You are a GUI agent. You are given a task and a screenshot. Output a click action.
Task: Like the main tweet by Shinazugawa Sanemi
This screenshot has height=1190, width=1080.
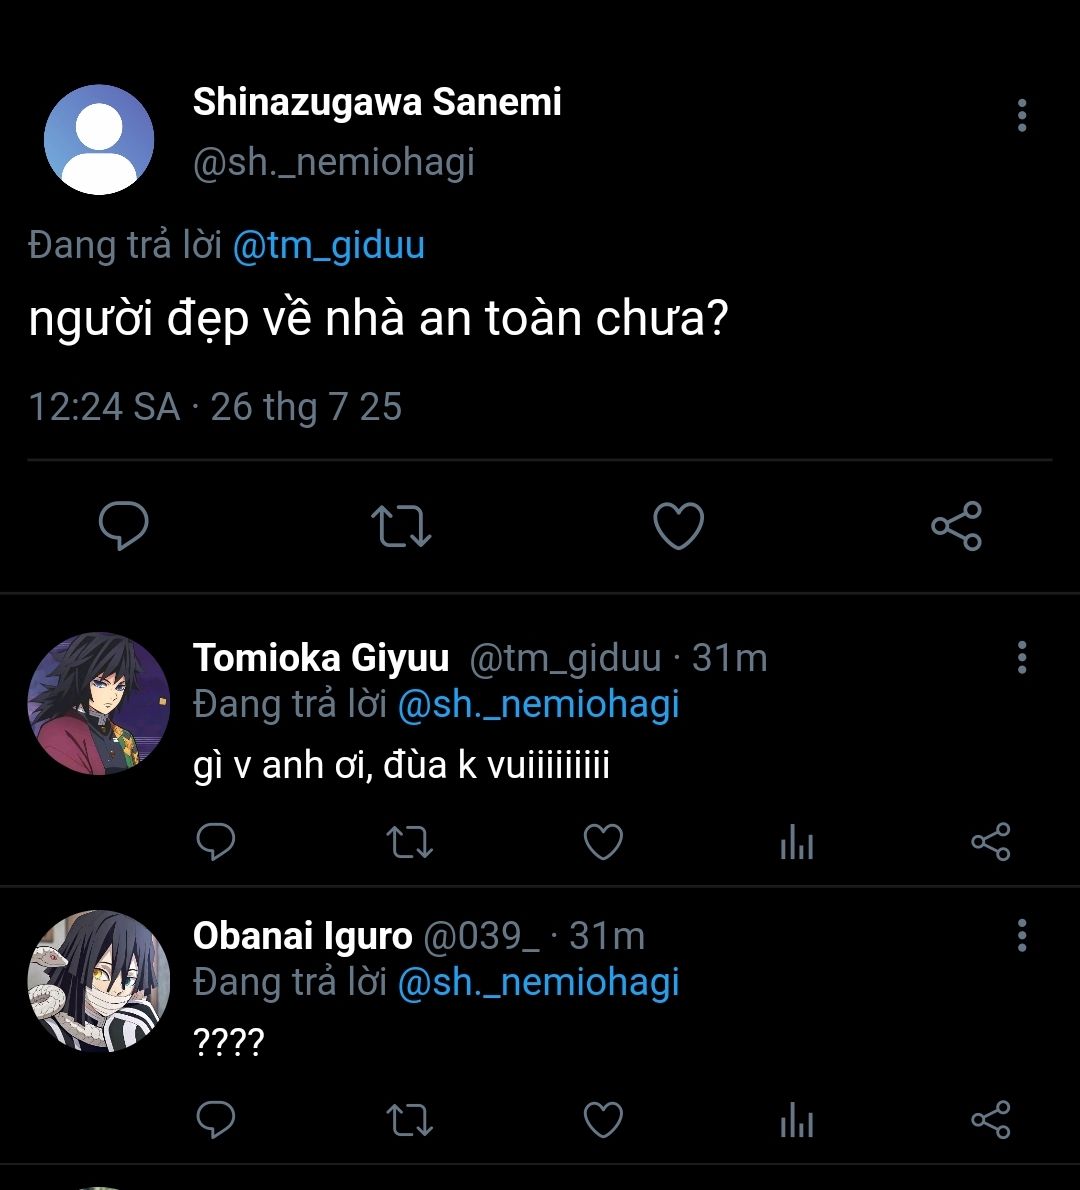point(678,526)
